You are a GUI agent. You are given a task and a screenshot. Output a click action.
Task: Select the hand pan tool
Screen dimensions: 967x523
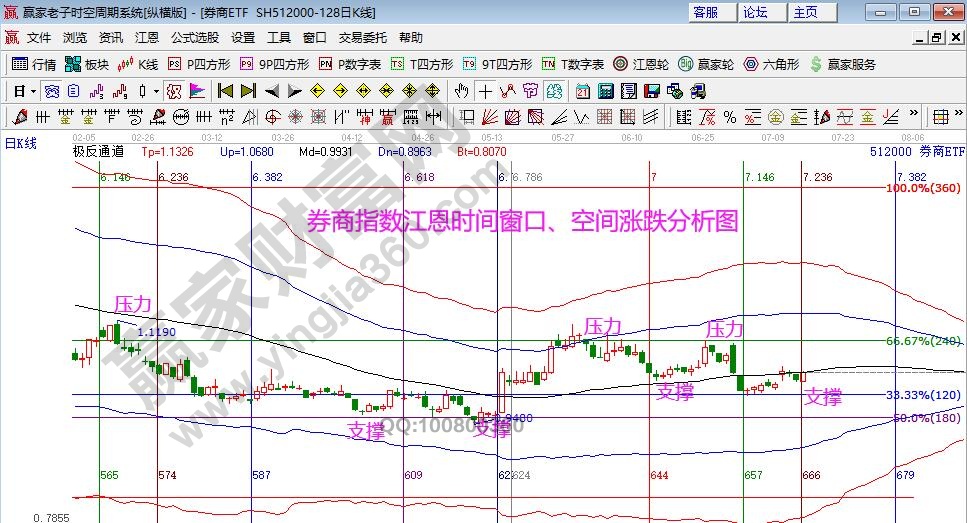[462, 91]
